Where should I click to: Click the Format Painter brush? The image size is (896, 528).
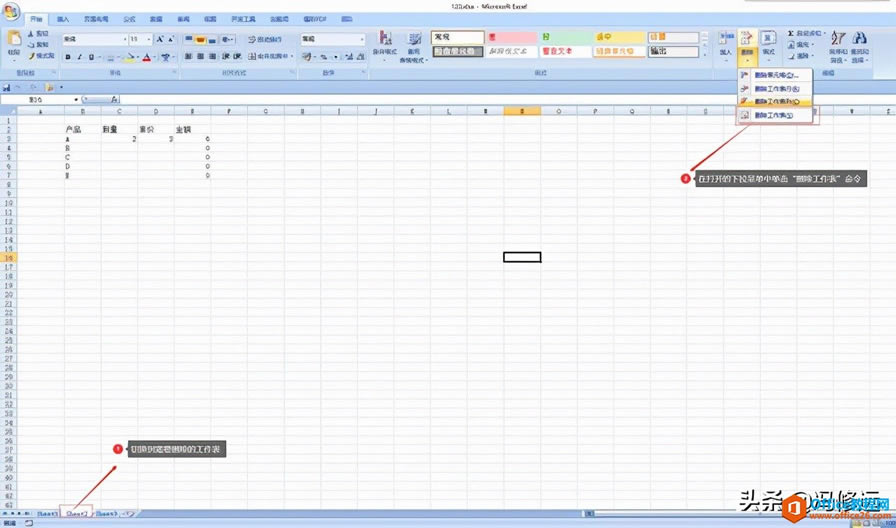click(x=41, y=56)
